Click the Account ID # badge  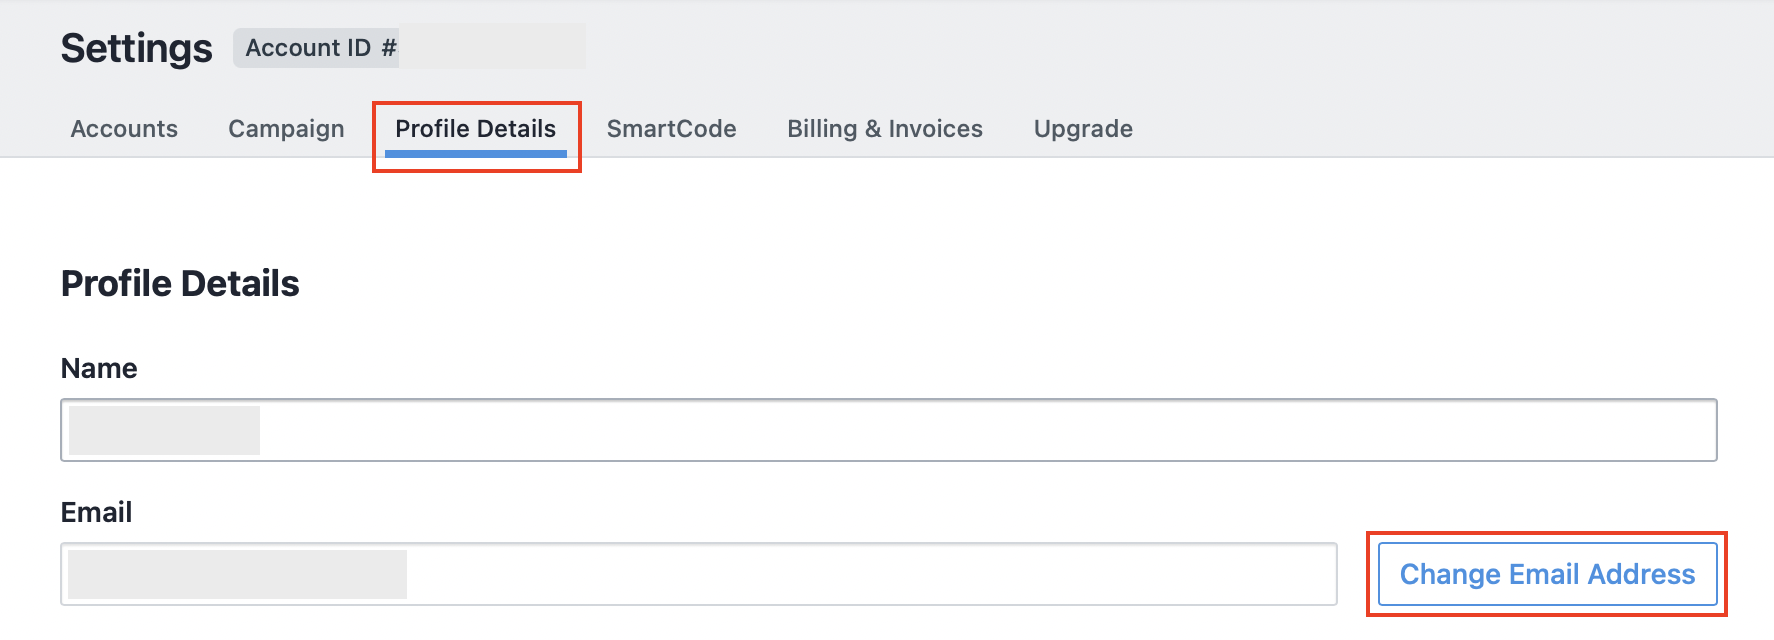click(410, 48)
